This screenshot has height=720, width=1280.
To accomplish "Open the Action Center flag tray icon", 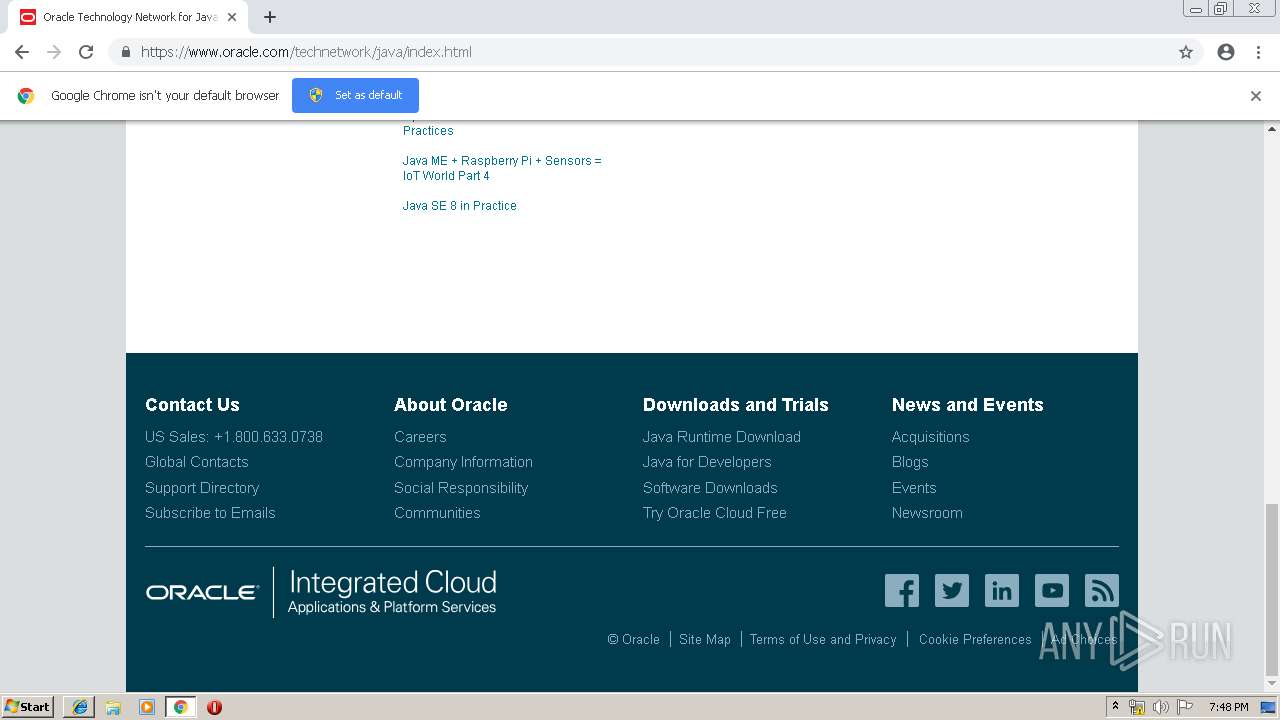I will click(1185, 707).
